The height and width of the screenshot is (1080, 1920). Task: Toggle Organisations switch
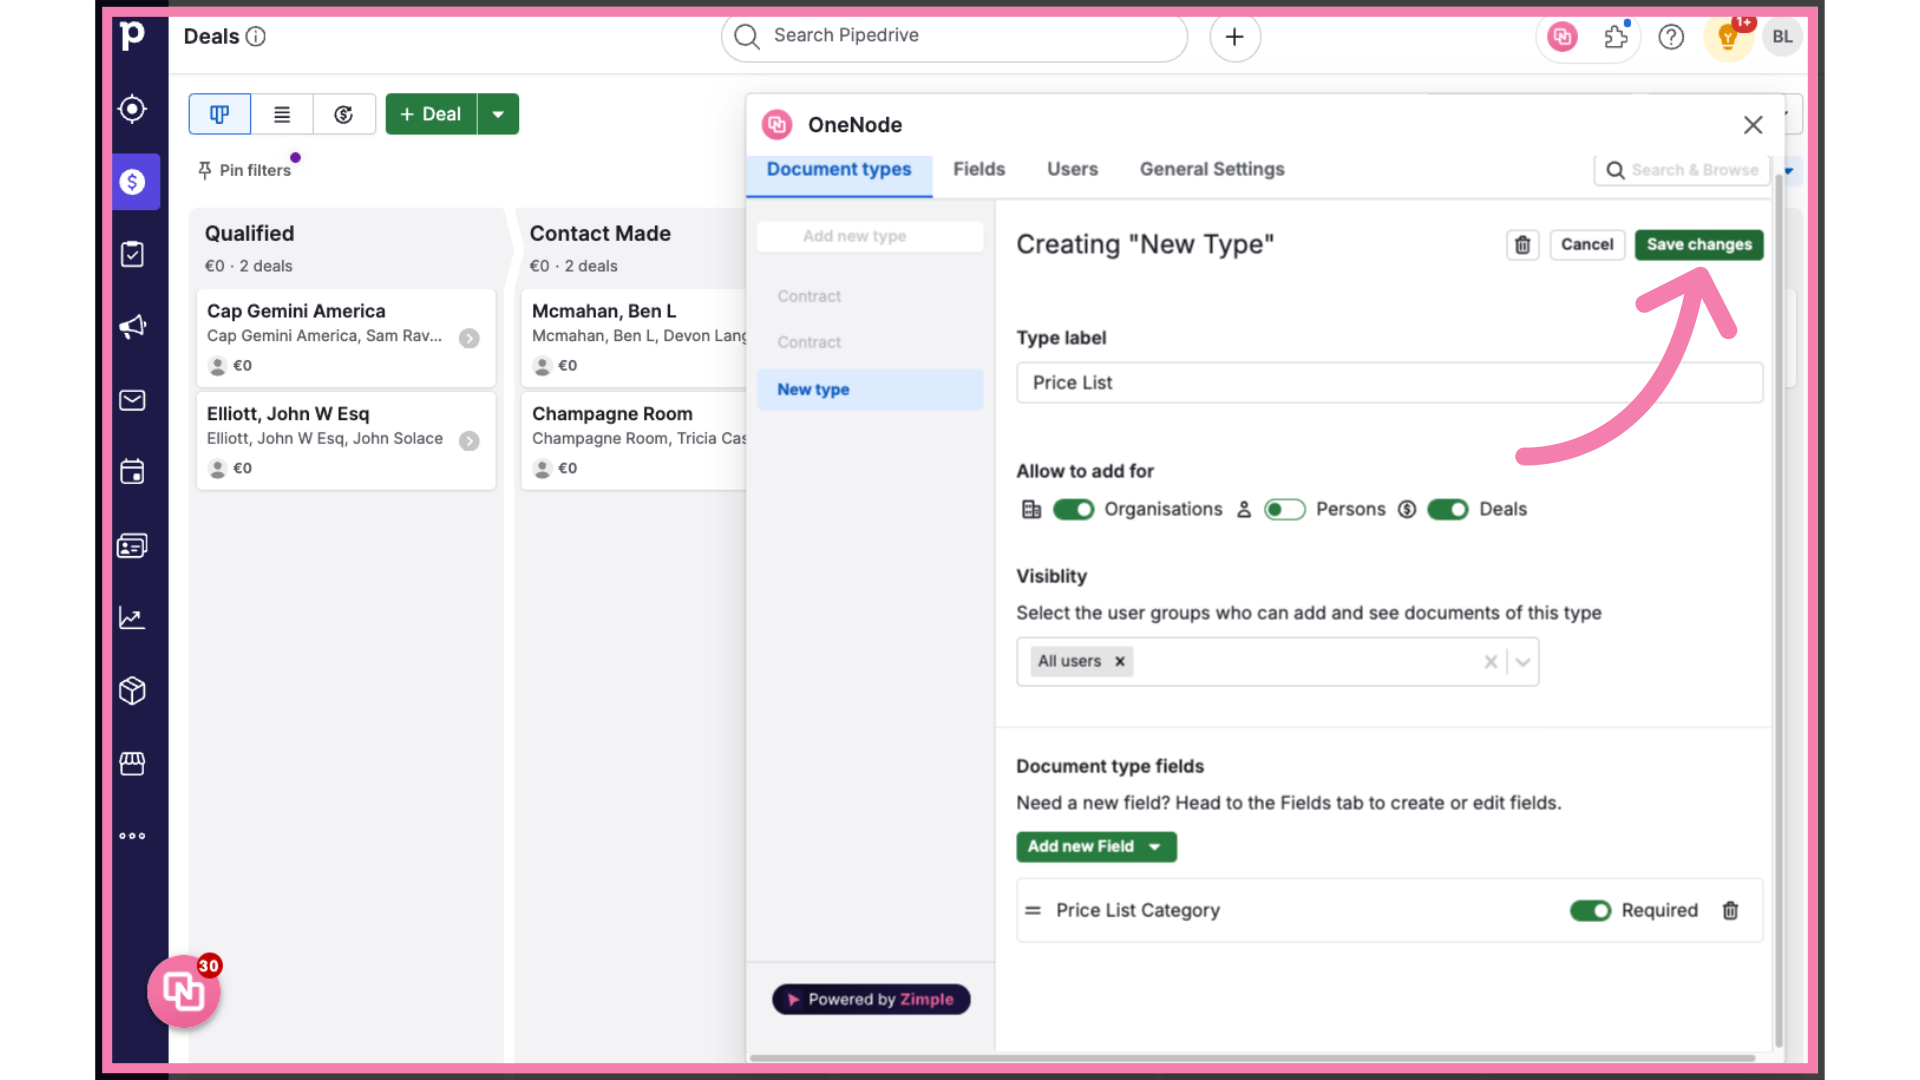coord(1073,509)
